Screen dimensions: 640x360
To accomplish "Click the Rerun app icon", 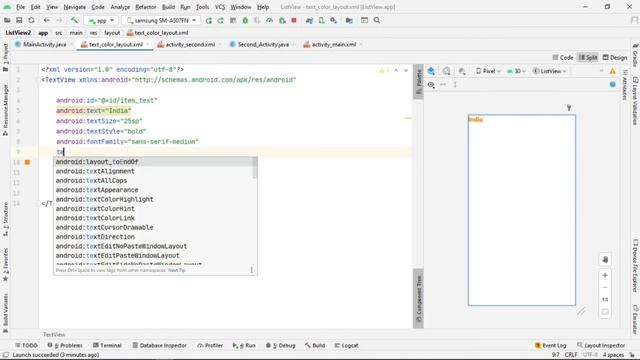I will click(209, 20).
